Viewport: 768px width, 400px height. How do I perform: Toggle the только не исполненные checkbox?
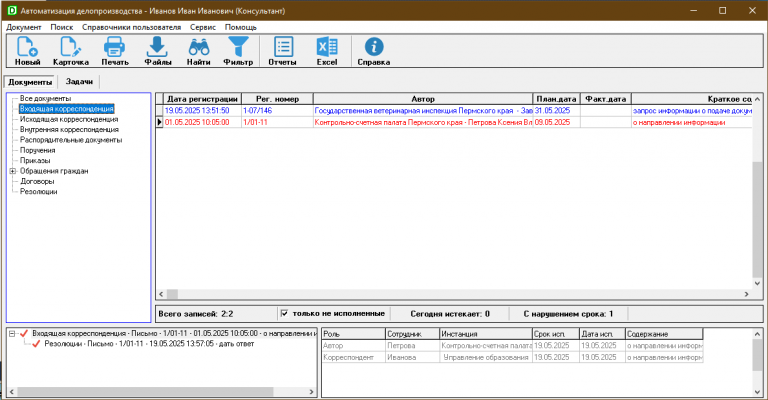tap(285, 313)
